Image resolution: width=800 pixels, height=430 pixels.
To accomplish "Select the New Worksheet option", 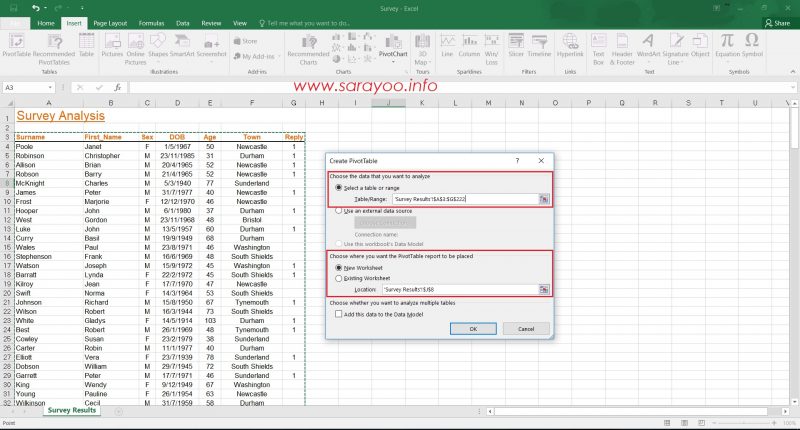I will (338, 268).
